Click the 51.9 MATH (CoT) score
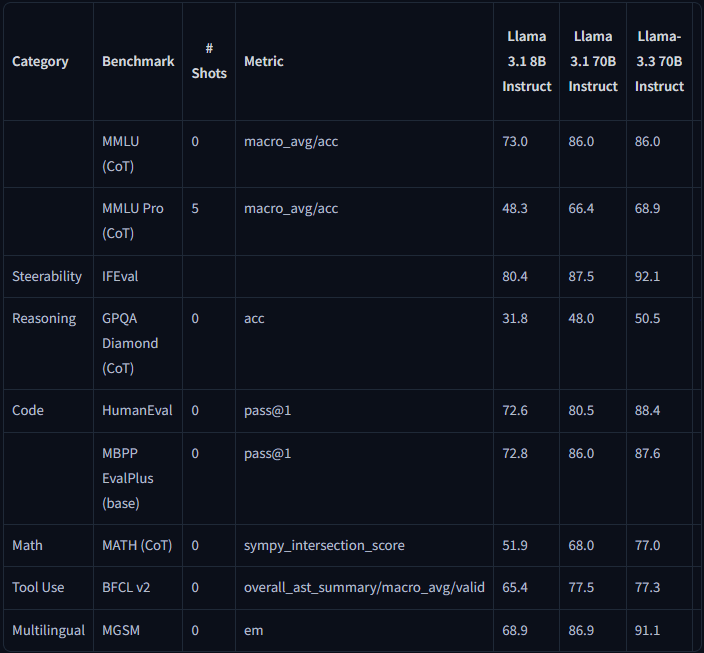The width and height of the screenshot is (704, 653). click(x=515, y=545)
